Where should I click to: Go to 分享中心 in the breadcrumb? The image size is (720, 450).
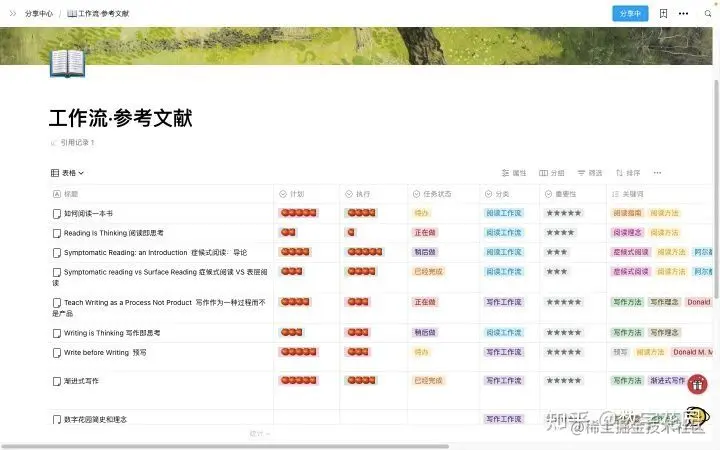point(39,13)
